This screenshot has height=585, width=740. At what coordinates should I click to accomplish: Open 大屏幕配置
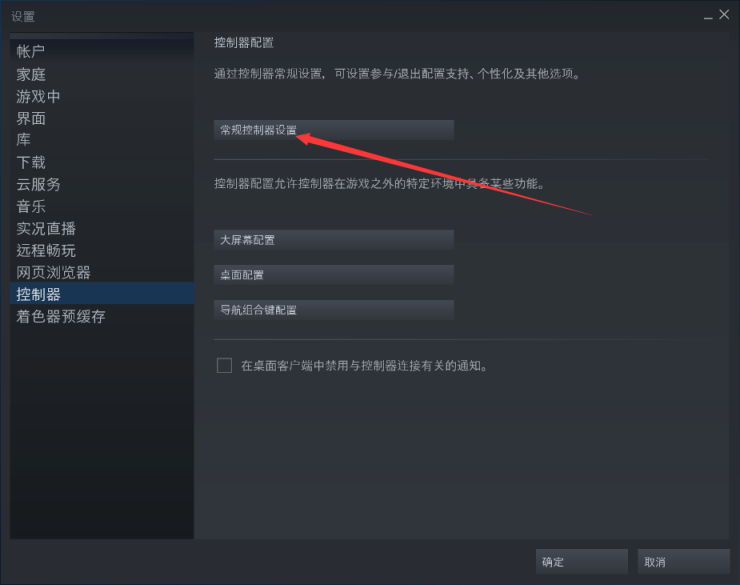tap(334, 240)
